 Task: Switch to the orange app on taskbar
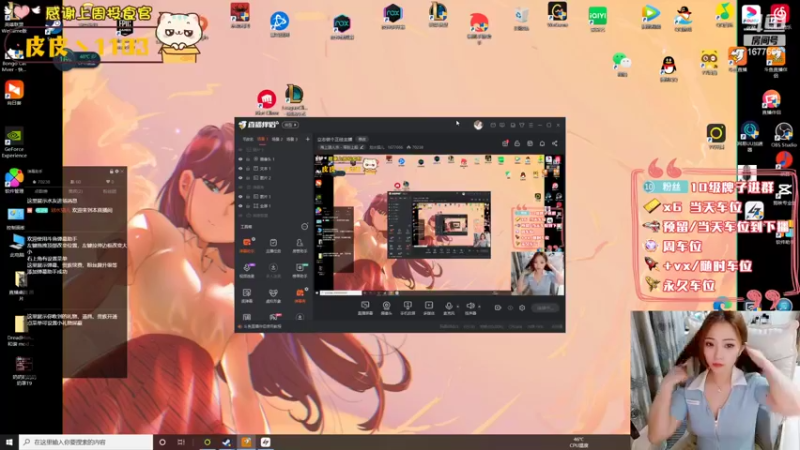pos(246,442)
